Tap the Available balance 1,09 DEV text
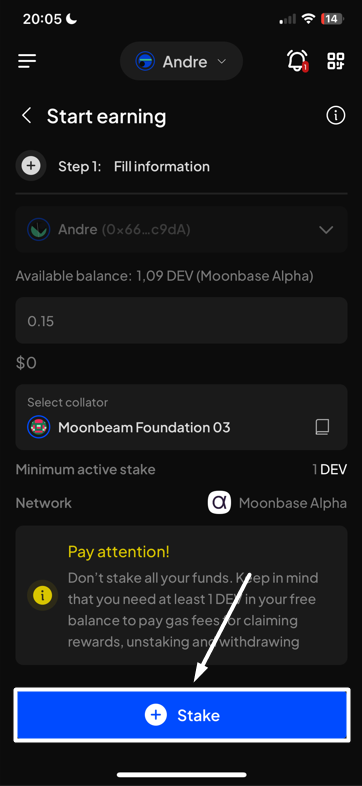This screenshot has height=786, width=362. click(x=164, y=276)
